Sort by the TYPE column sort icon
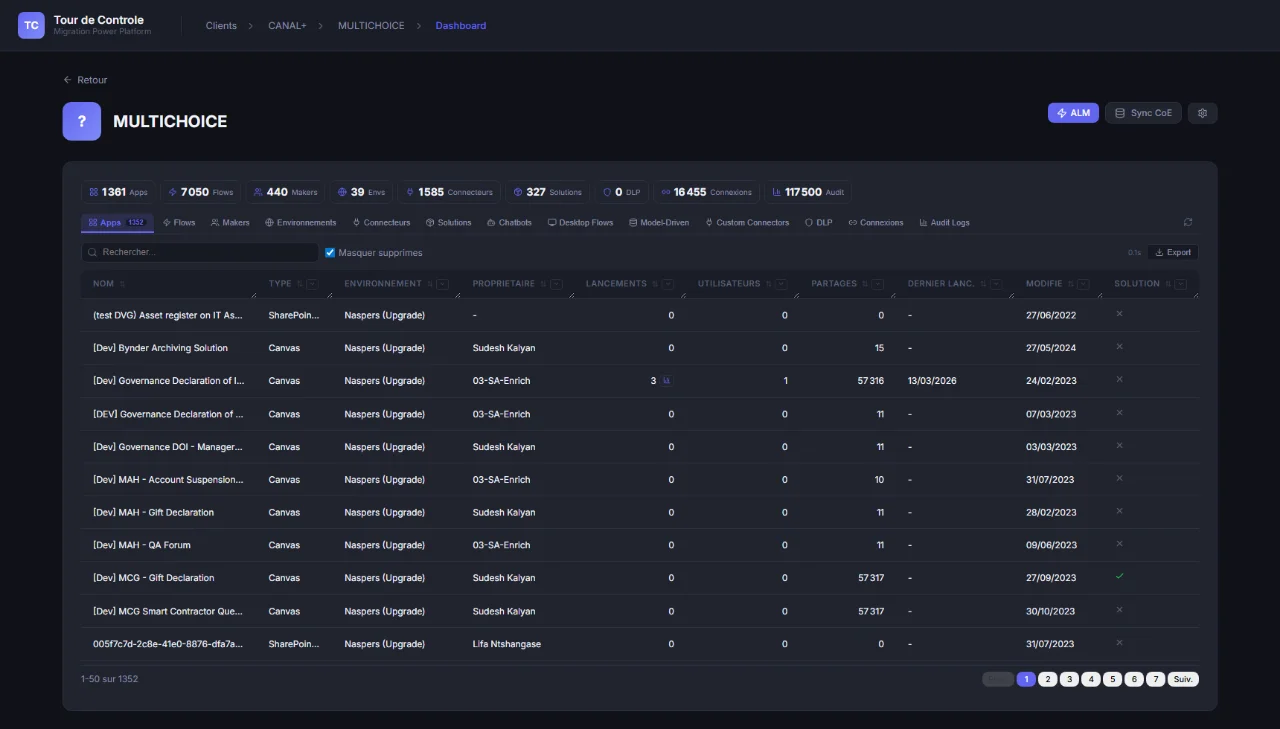1280x729 pixels. coord(299,284)
